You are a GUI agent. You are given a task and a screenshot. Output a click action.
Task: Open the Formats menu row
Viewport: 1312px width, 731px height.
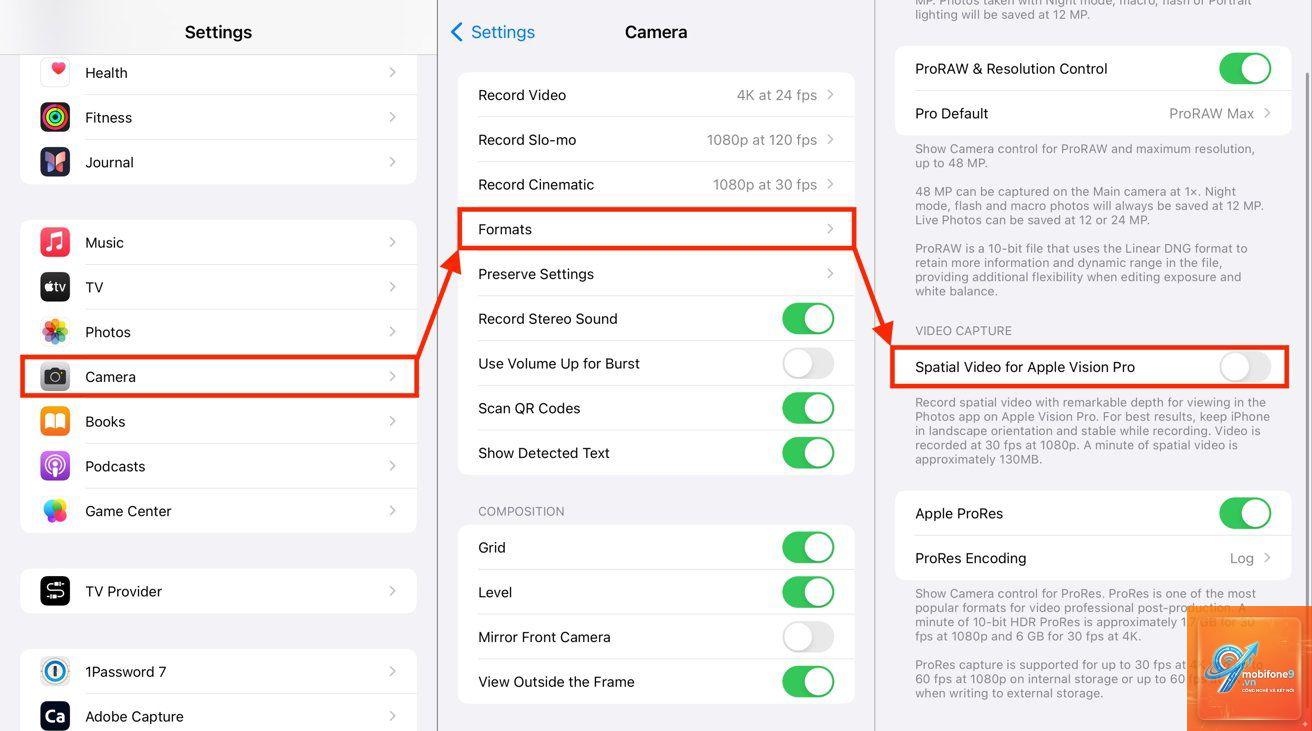click(x=656, y=229)
